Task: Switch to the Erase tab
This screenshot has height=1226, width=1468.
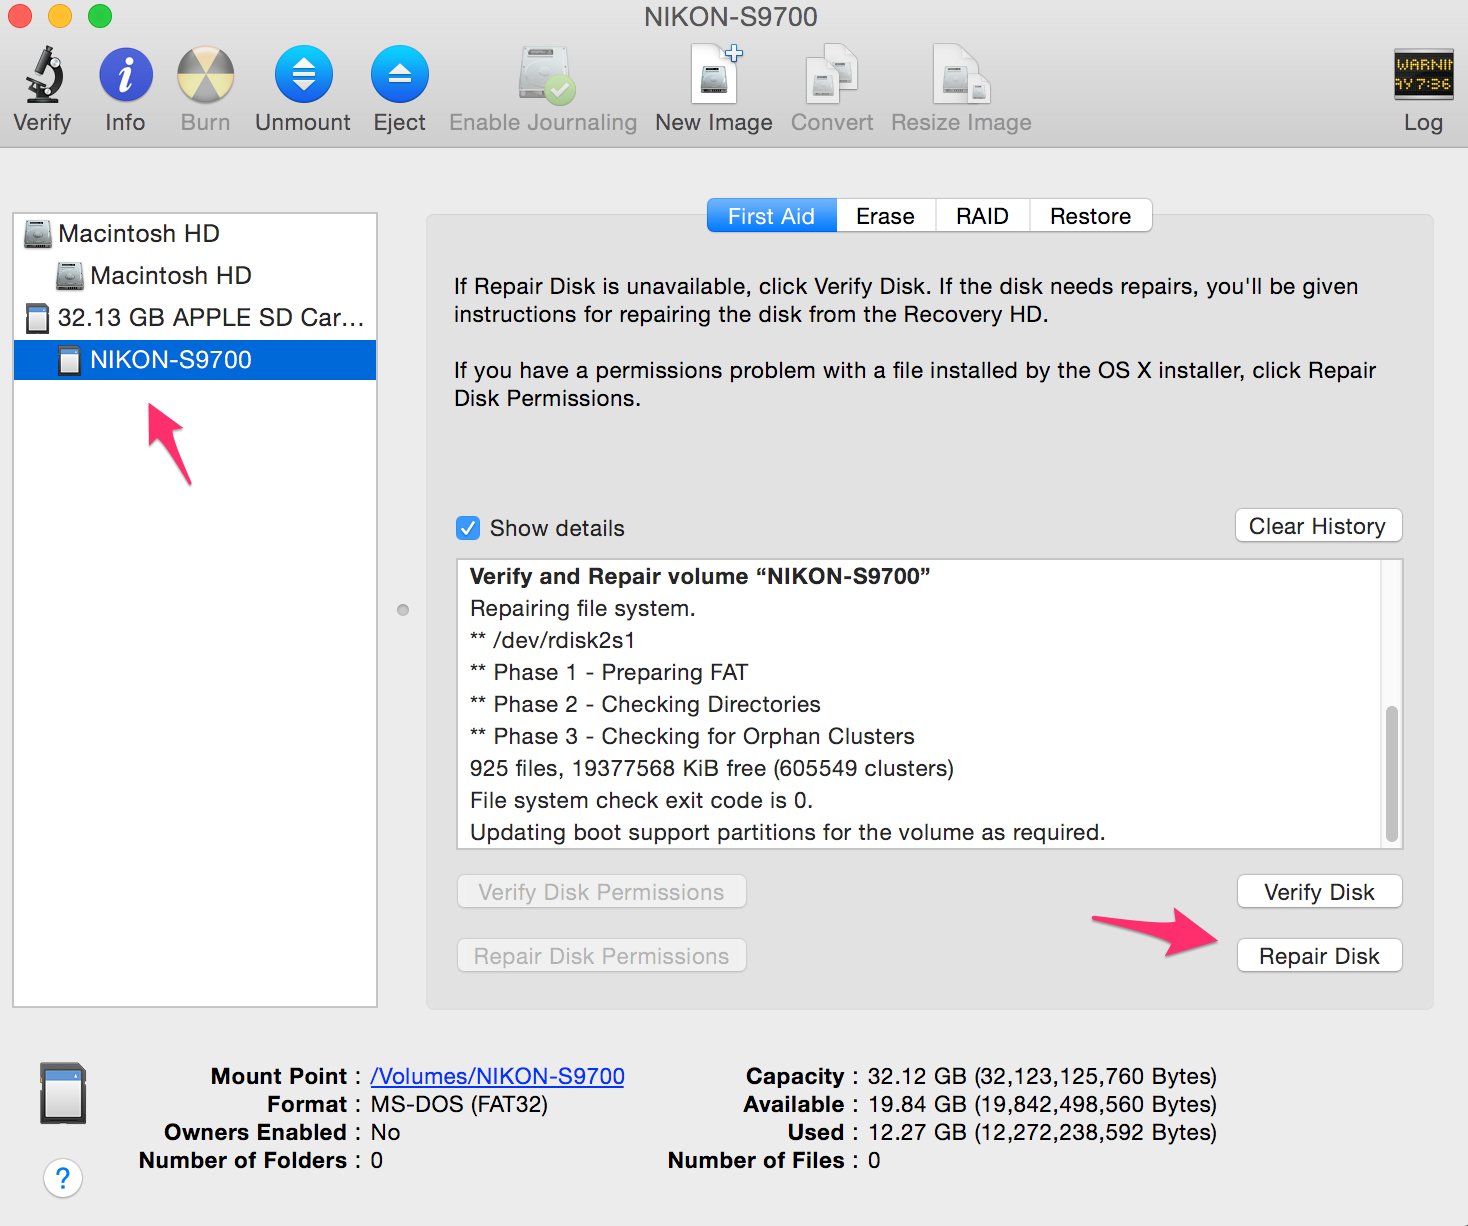Action: (885, 216)
